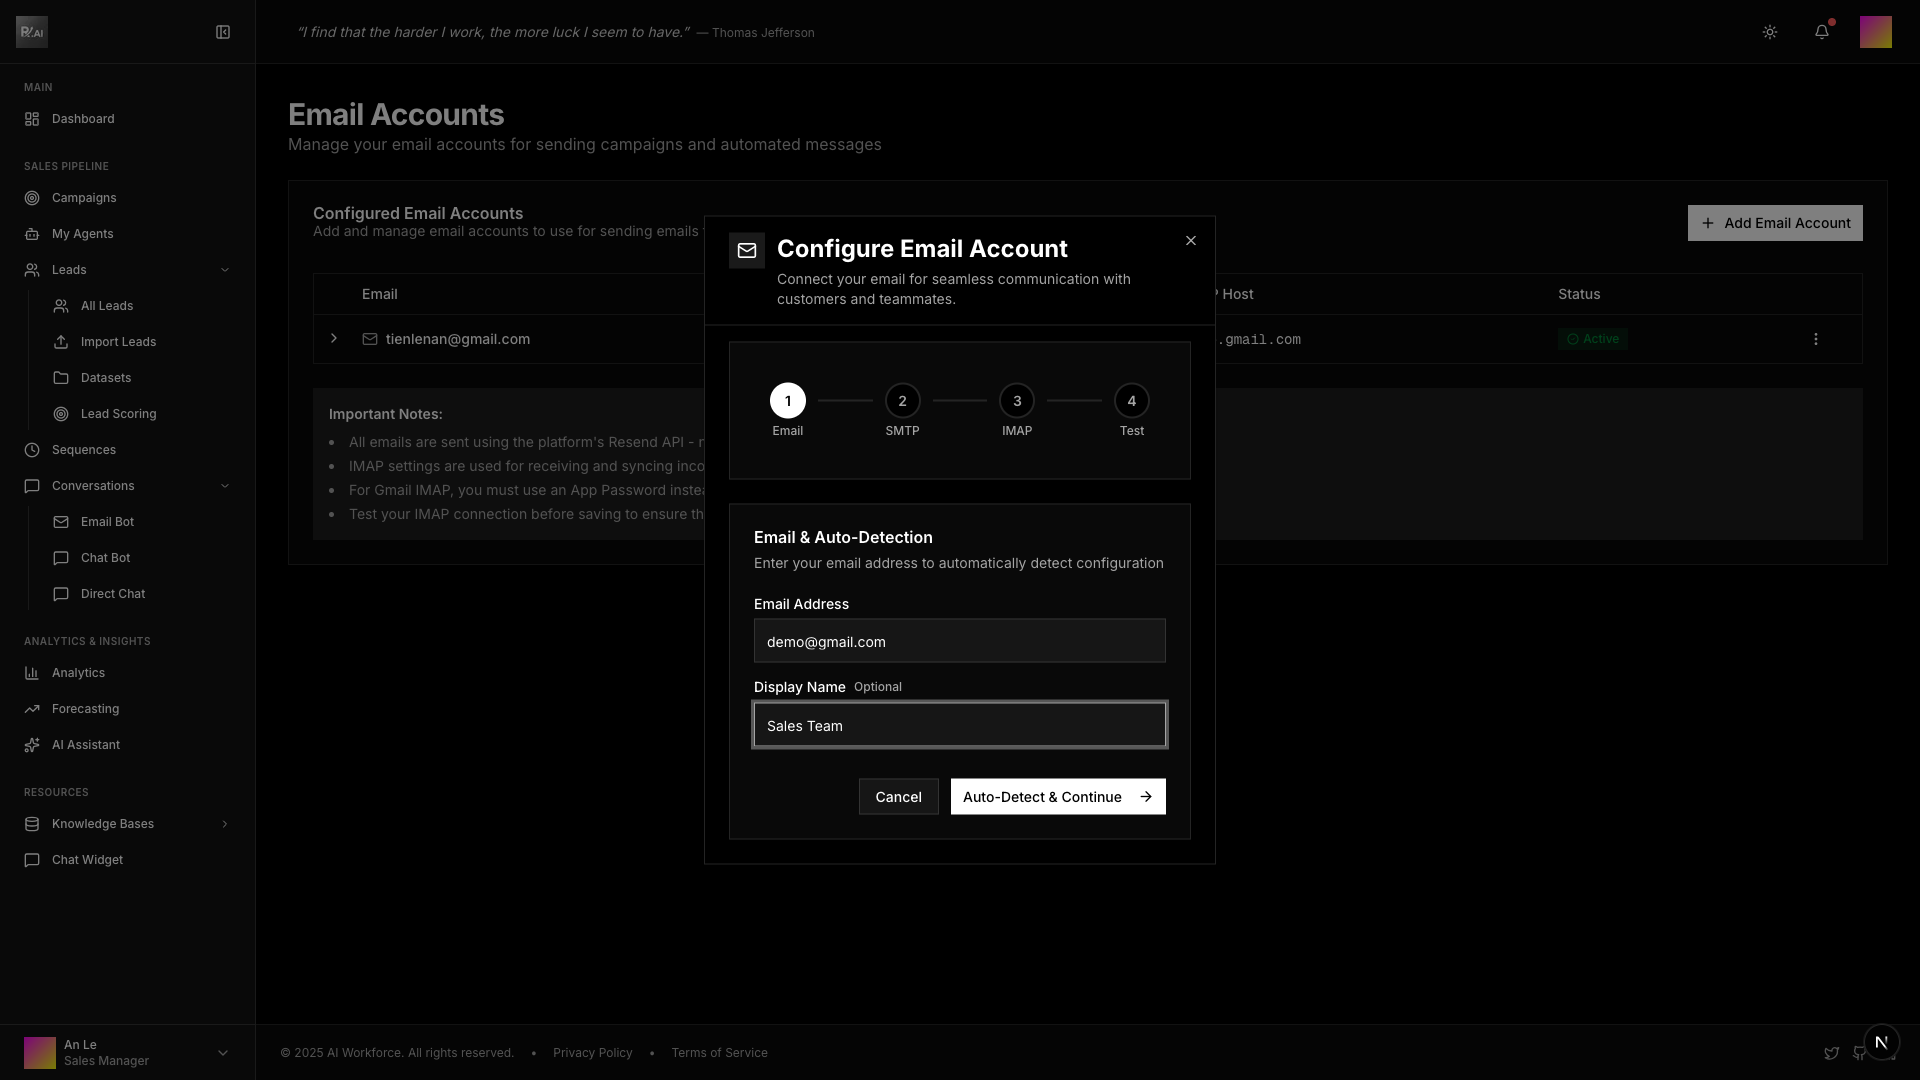Go to step 2 SMTP
This screenshot has width=1920, height=1080.
click(x=902, y=401)
